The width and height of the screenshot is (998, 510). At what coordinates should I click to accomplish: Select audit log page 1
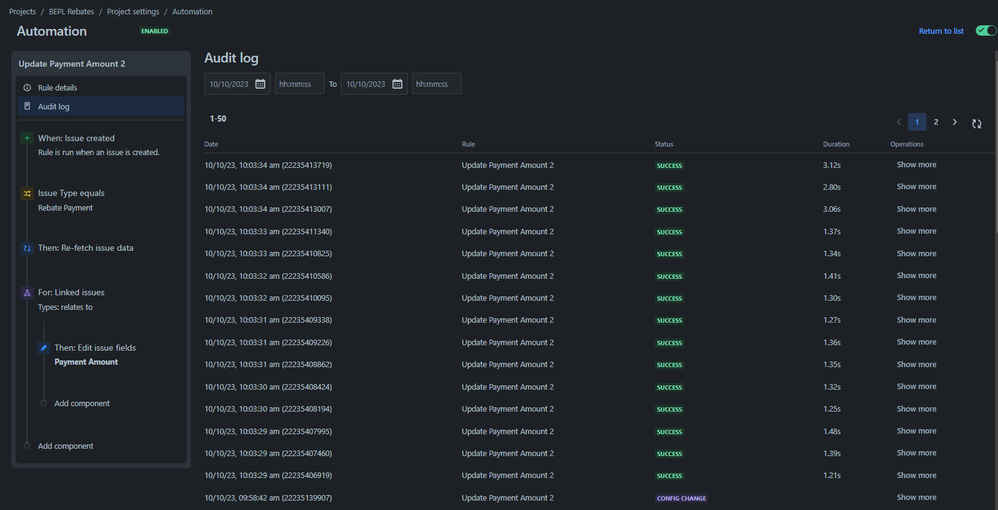(x=917, y=122)
